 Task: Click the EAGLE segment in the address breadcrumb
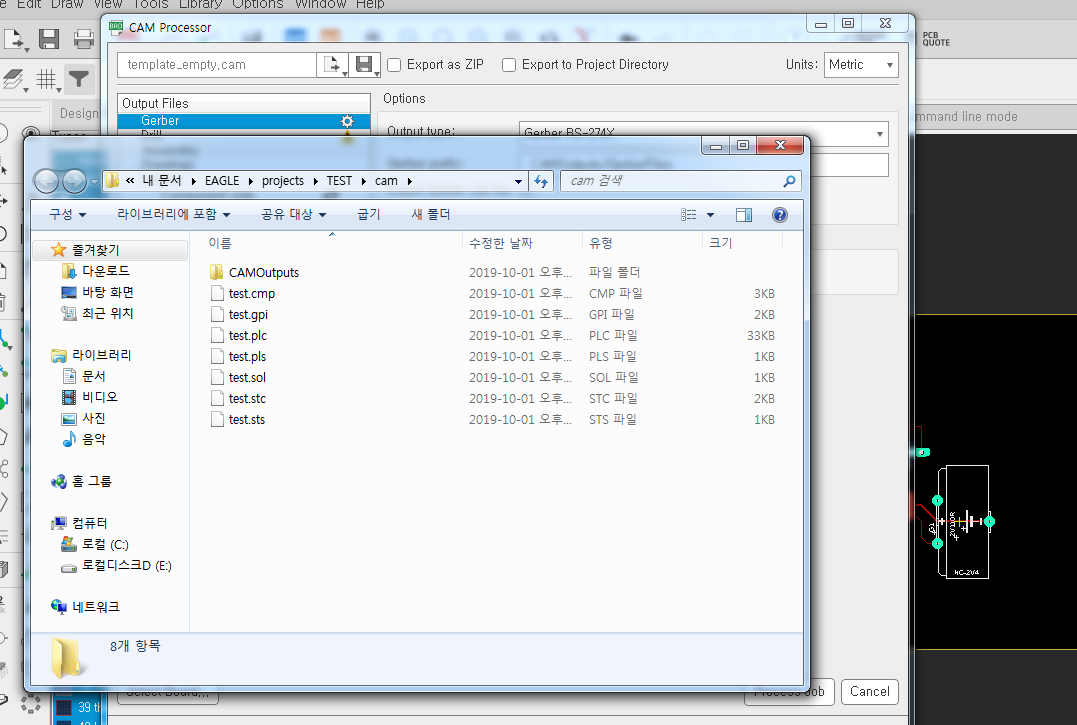click(x=222, y=181)
